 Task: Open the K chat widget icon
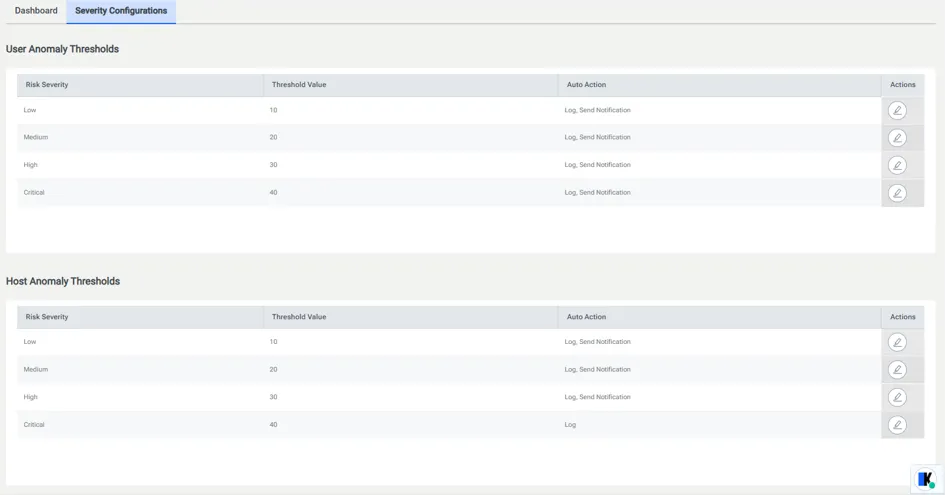click(x=926, y=479)
